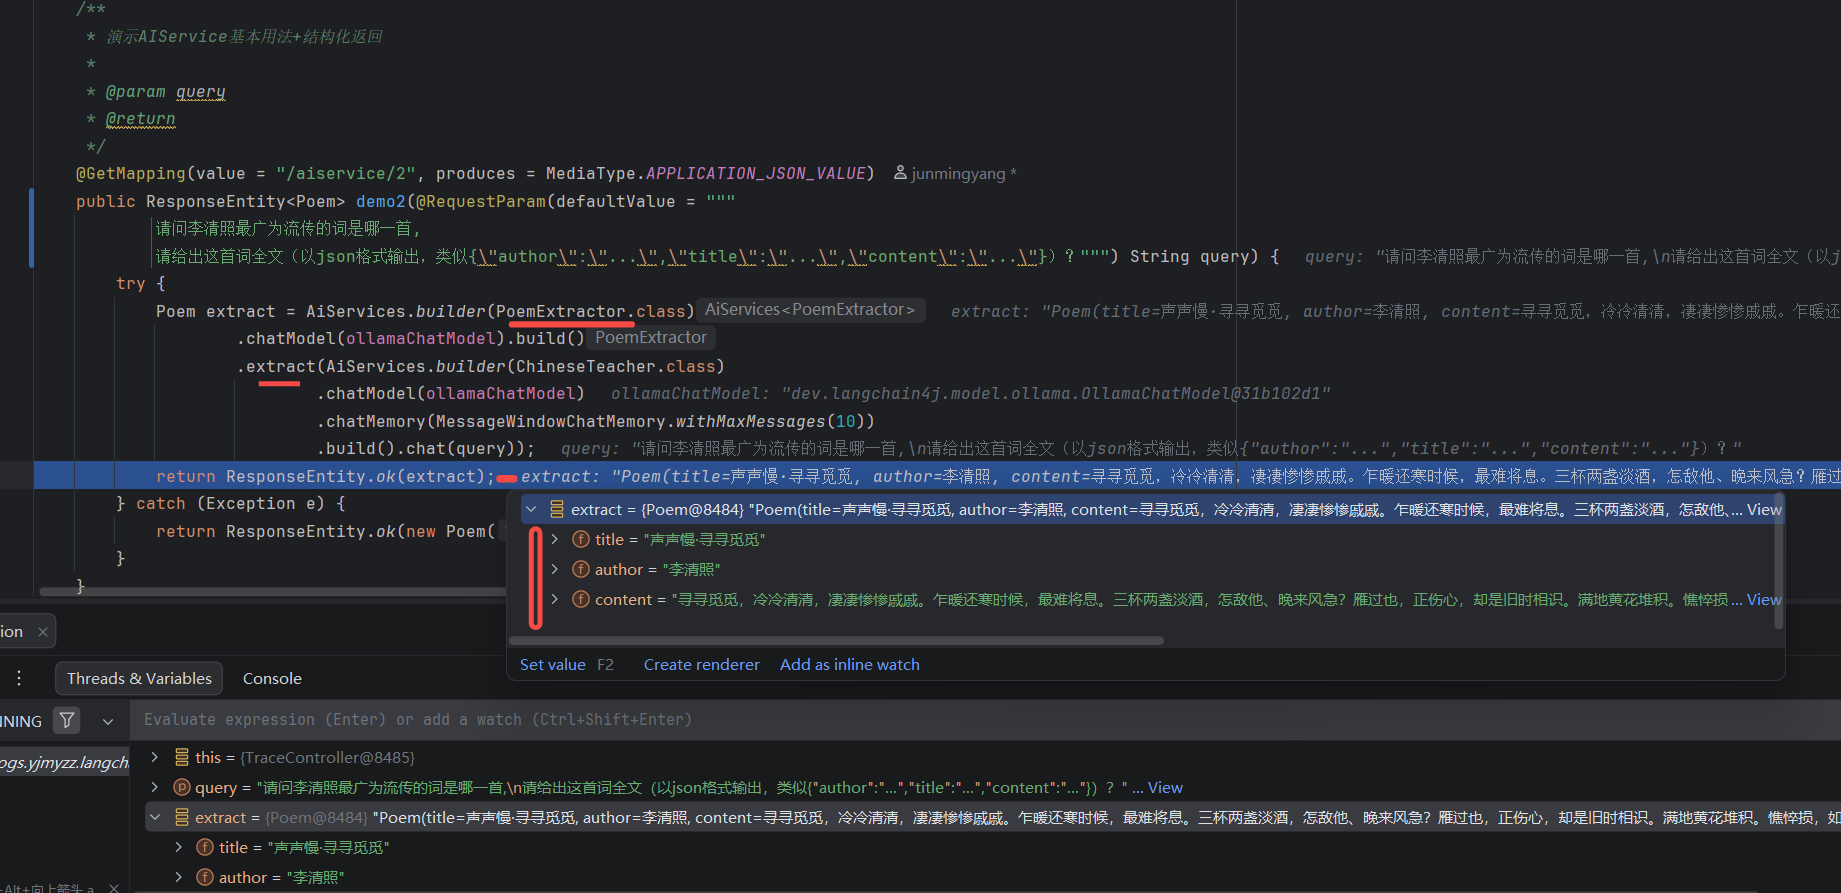Switch to the Threads & Variables tab
This screenshot has width=1841, height=893.
[139, 678]
